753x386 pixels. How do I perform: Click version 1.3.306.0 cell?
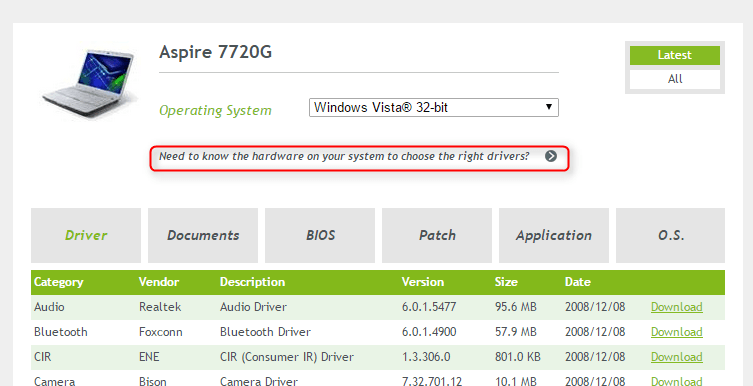(426, 357)
